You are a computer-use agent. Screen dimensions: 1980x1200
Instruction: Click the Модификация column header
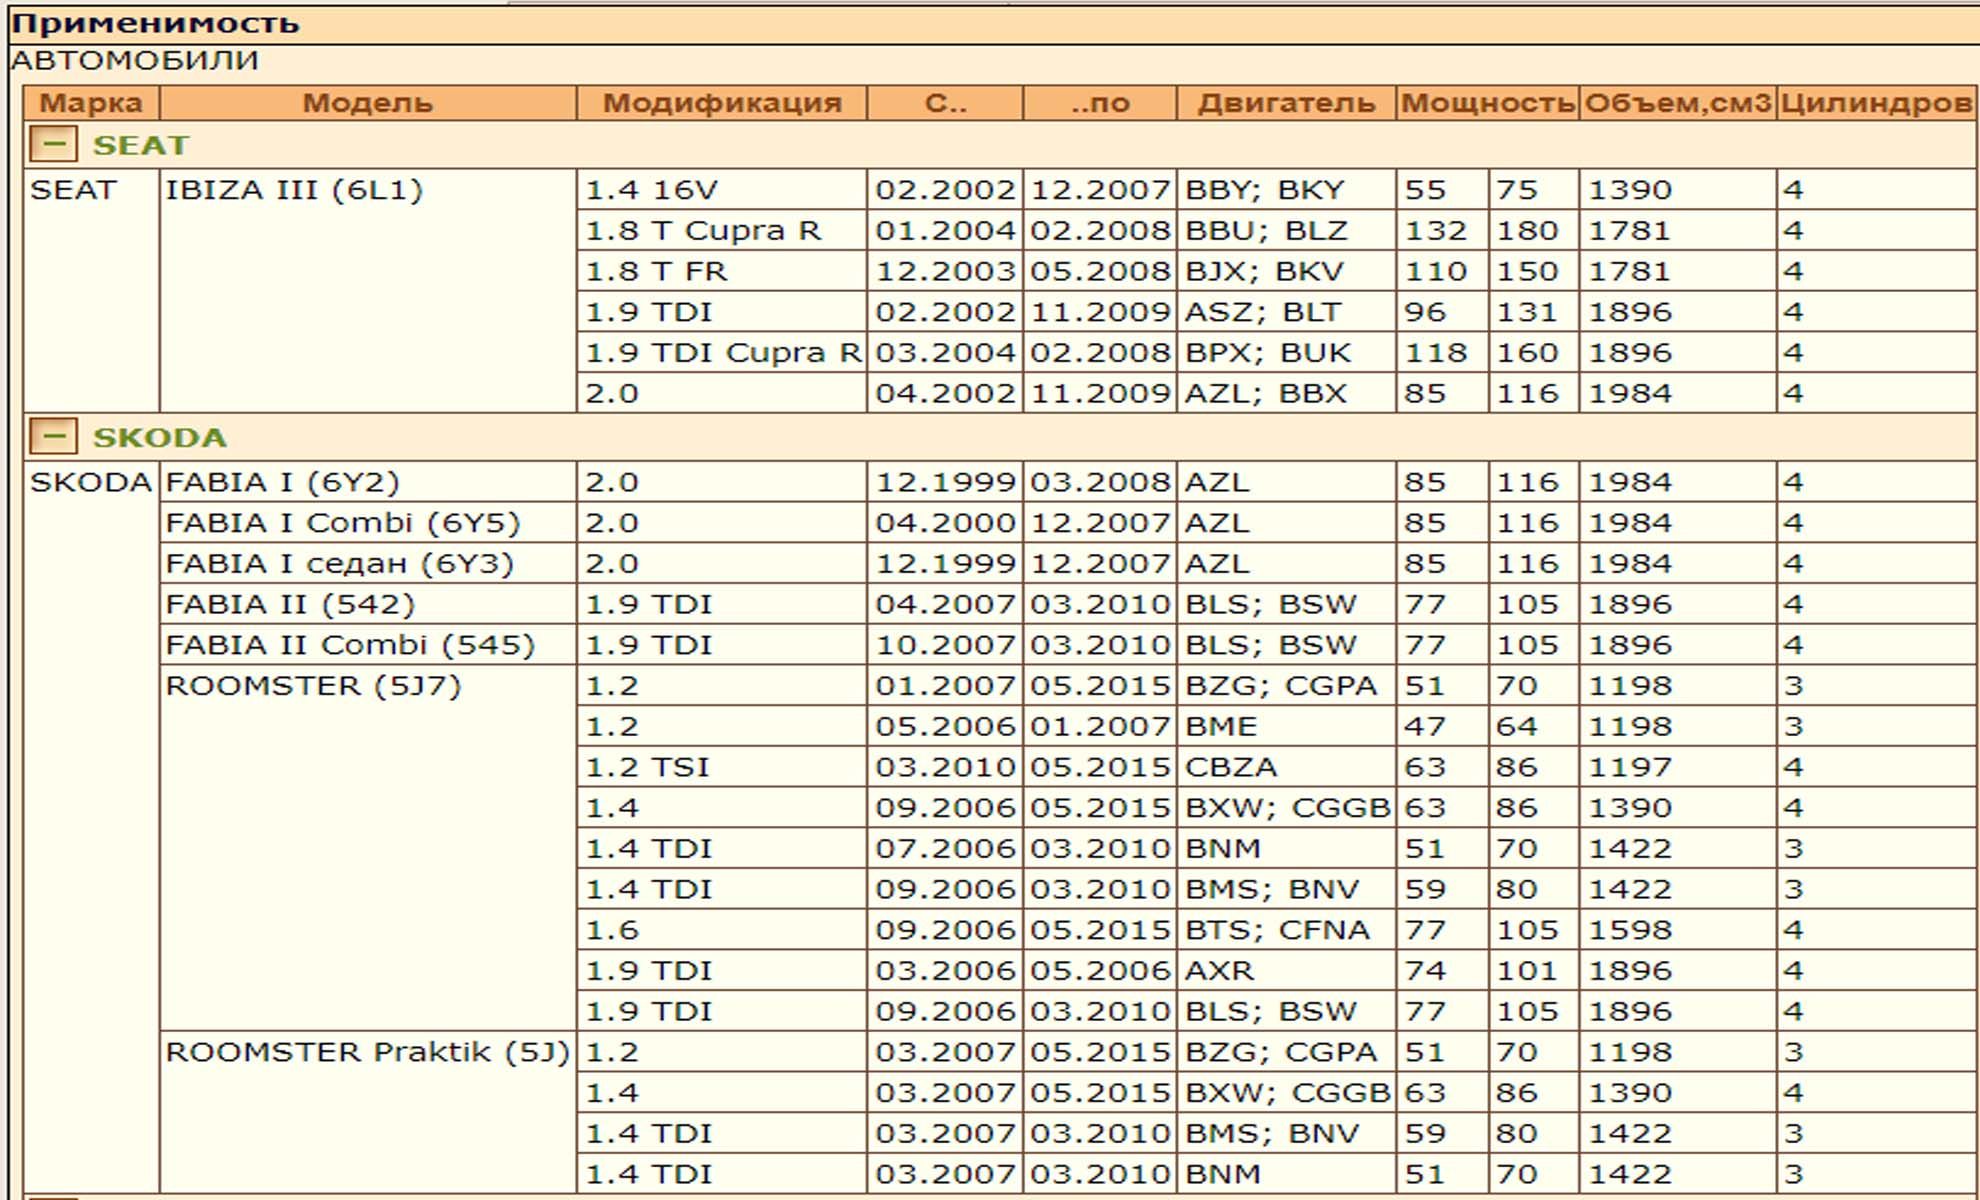click(x=721, y=103)
